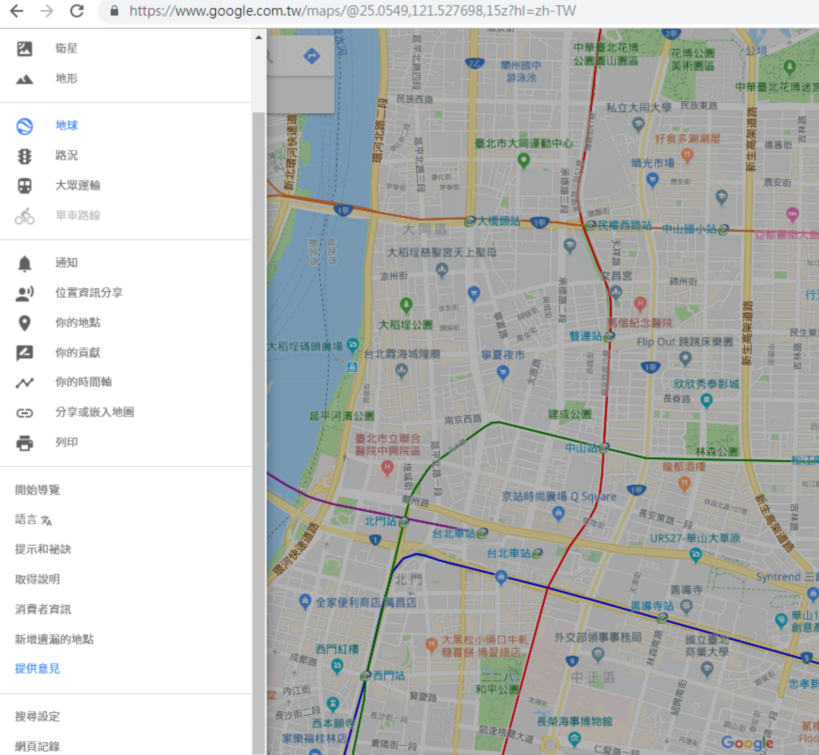Switch to the 地形 terrain layer icon
Image resolution: width=819 pixels, height=755 pixels.
pyautogui.click(x=25, y=79)
